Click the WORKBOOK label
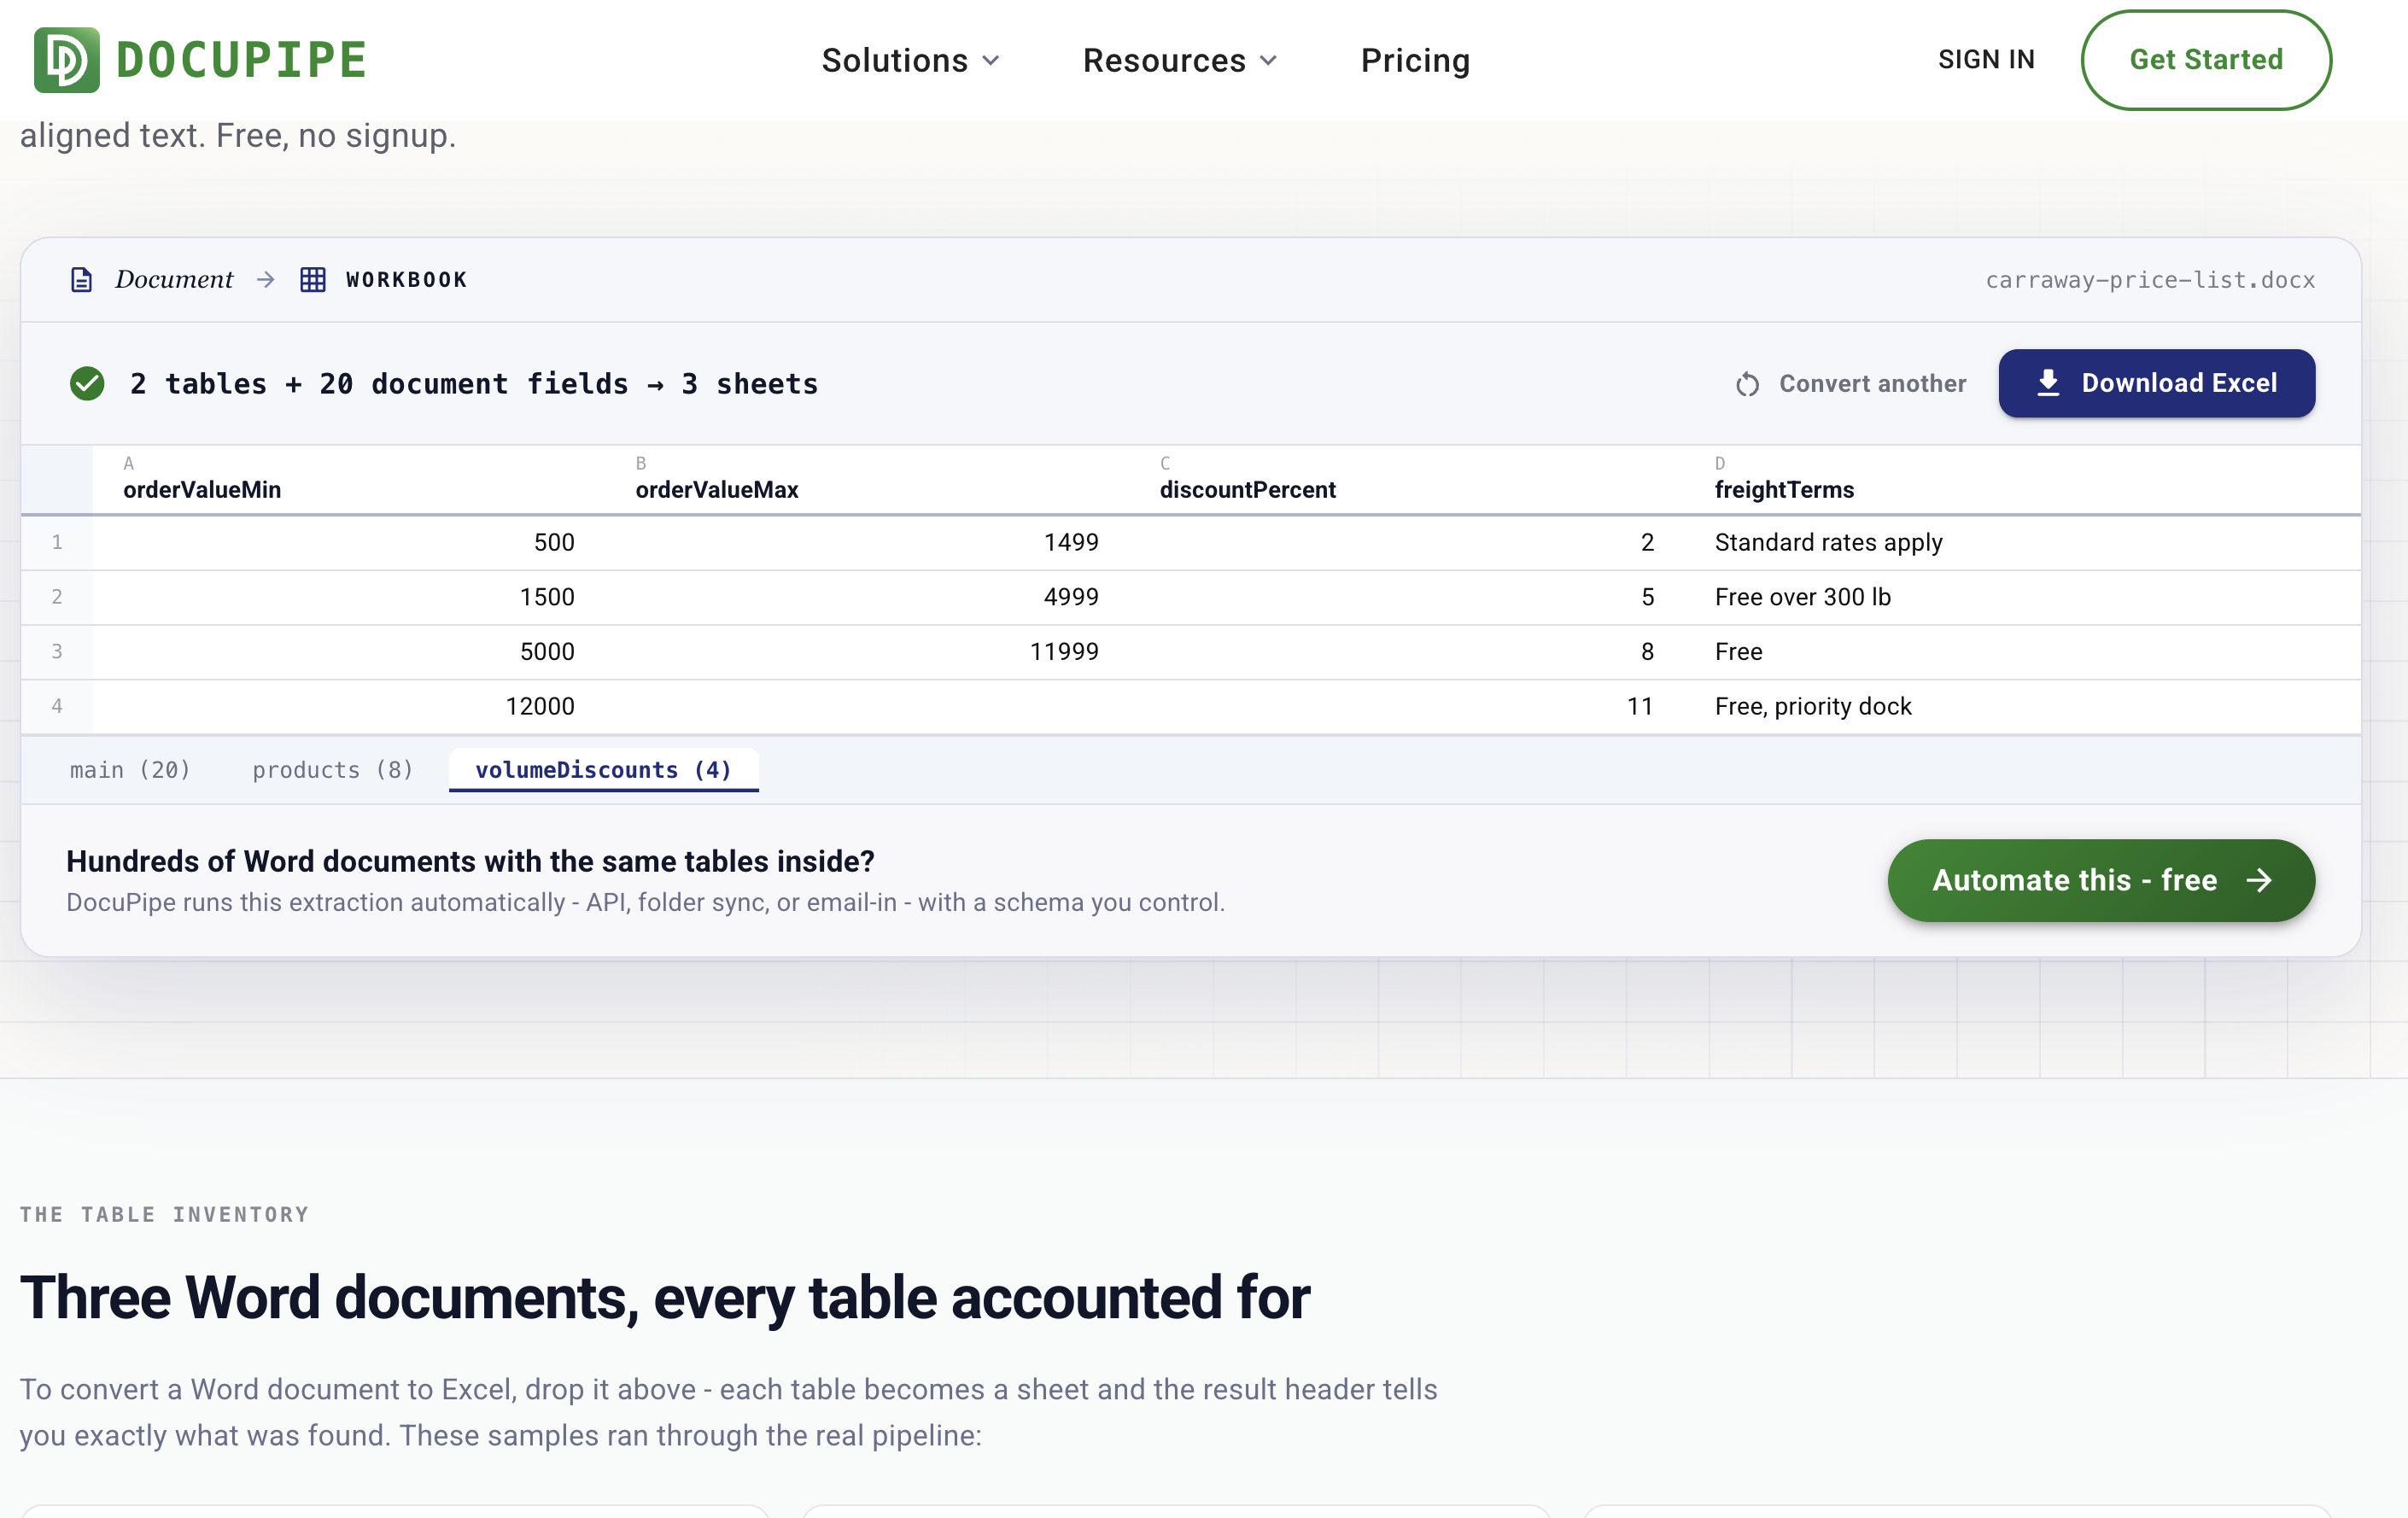 tap(406, 280)
